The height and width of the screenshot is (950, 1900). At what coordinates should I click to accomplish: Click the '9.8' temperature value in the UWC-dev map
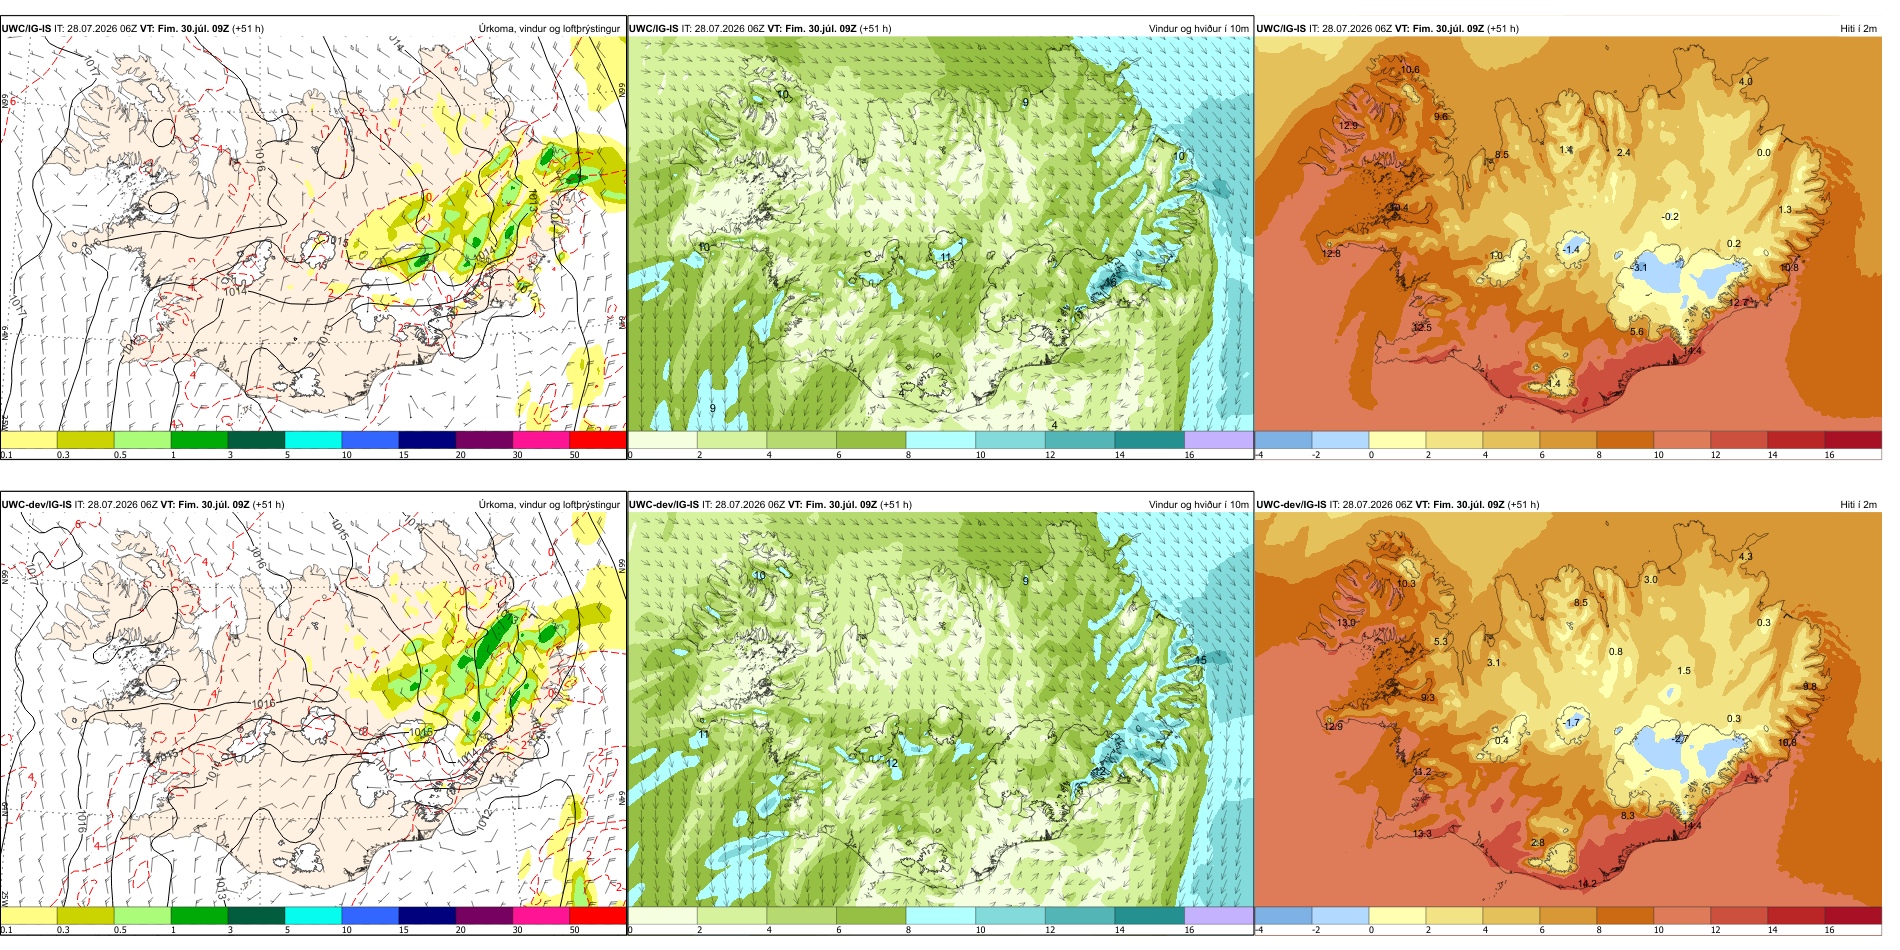click(x=1810, y=686)
